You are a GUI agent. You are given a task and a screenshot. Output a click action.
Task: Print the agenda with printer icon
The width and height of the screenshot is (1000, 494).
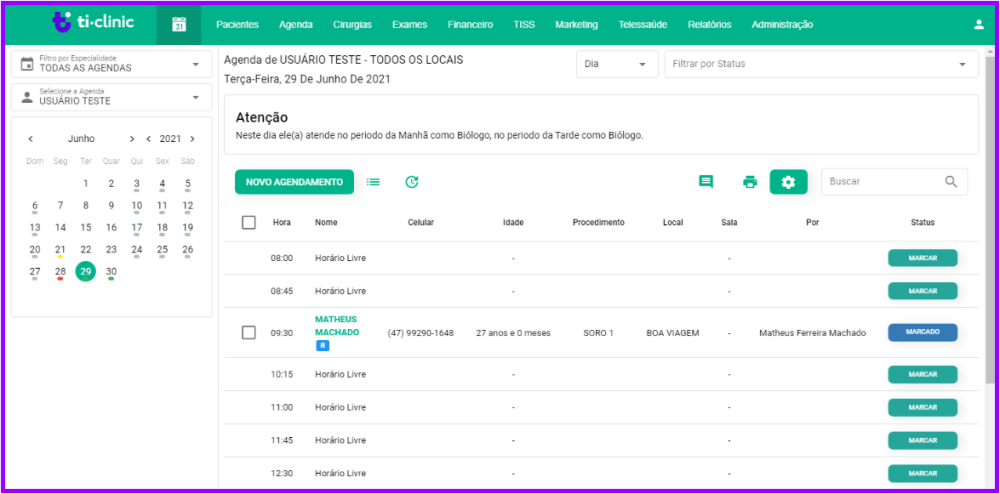pos(750,182)
